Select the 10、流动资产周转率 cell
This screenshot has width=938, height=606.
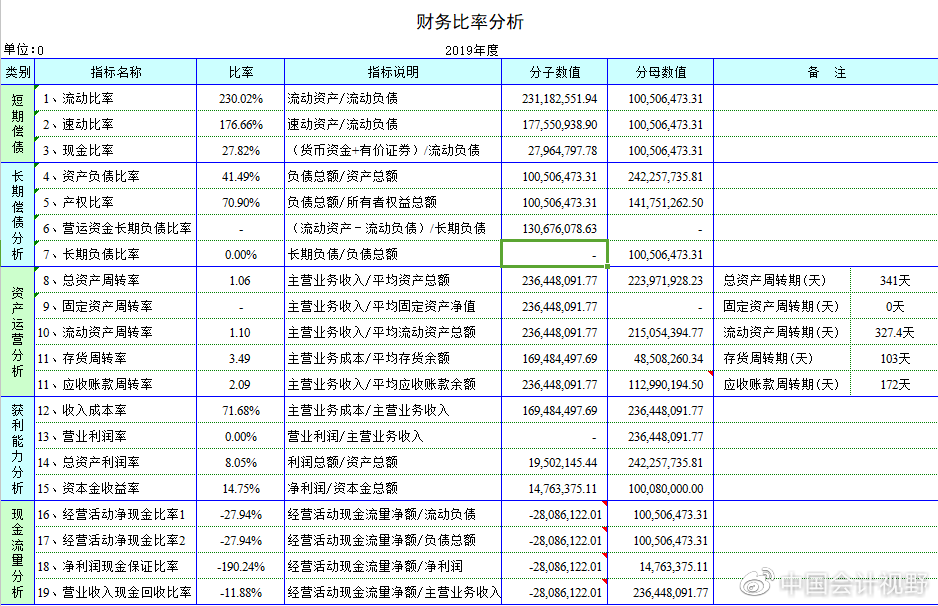click(115, 332)
